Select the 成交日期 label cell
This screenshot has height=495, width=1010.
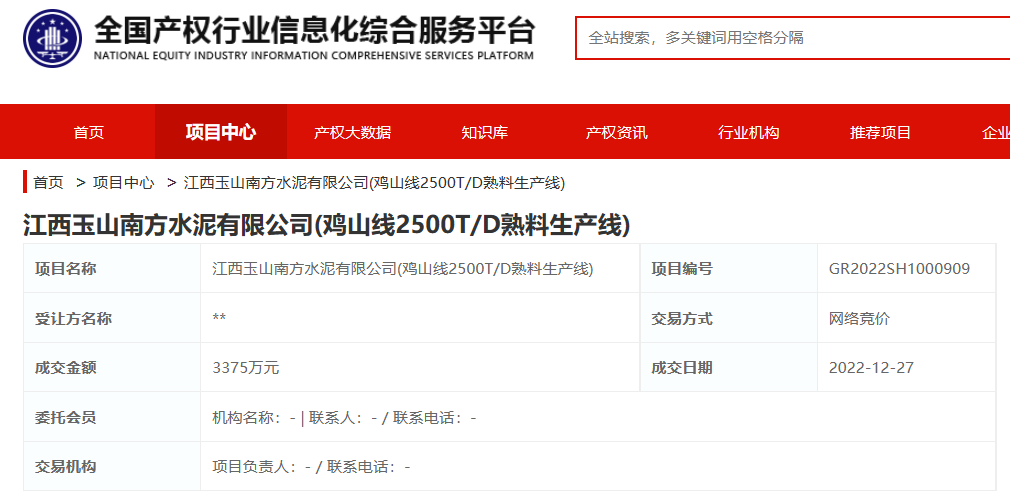click(729, 367)
